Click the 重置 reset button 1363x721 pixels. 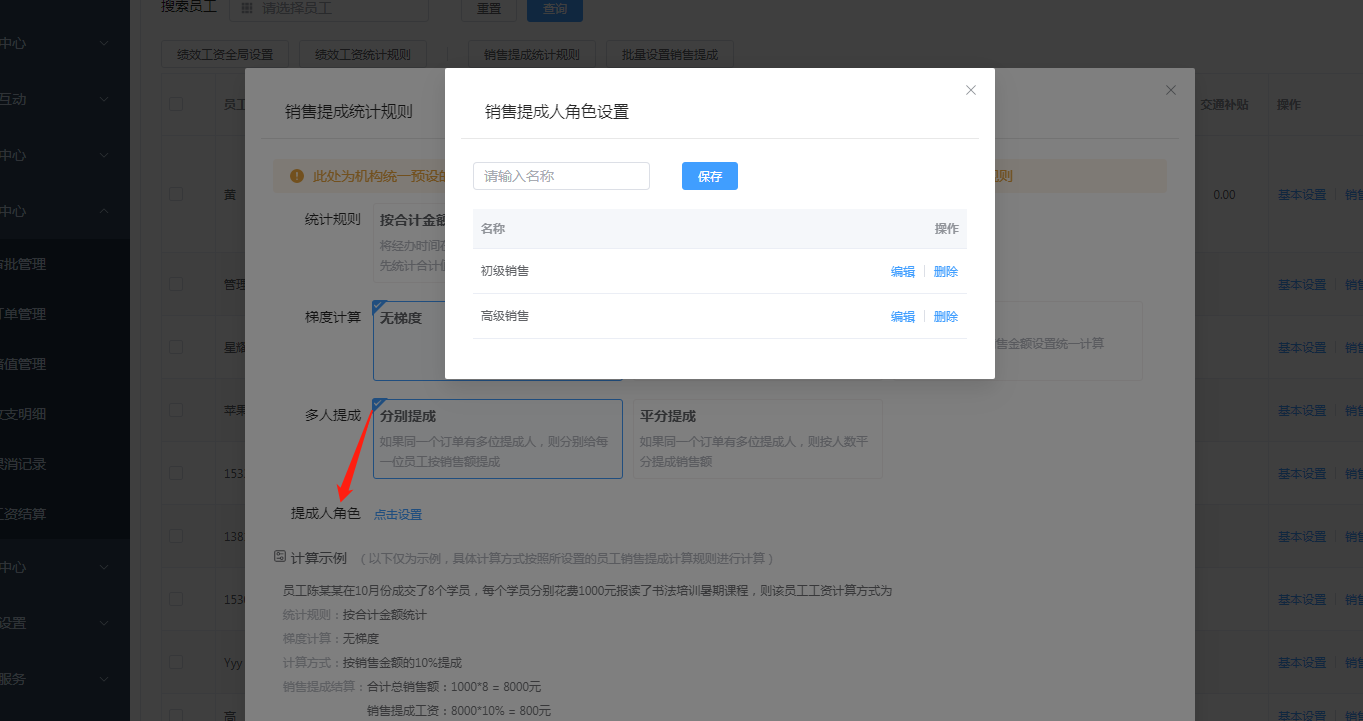[x=489, y=9]
